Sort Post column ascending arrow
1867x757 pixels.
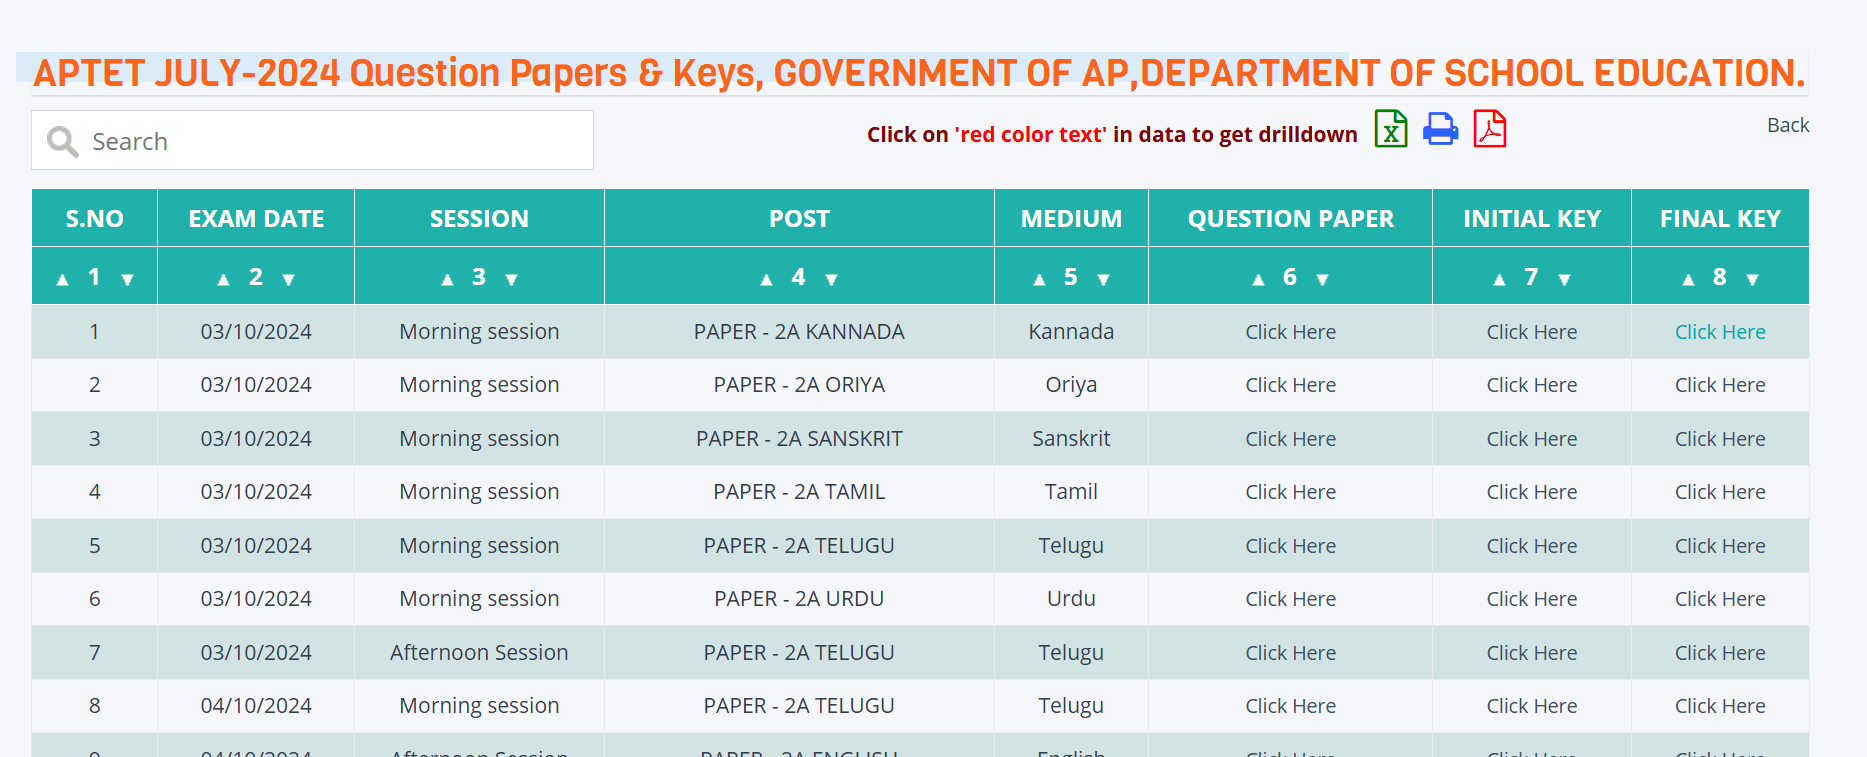point(766,280)
